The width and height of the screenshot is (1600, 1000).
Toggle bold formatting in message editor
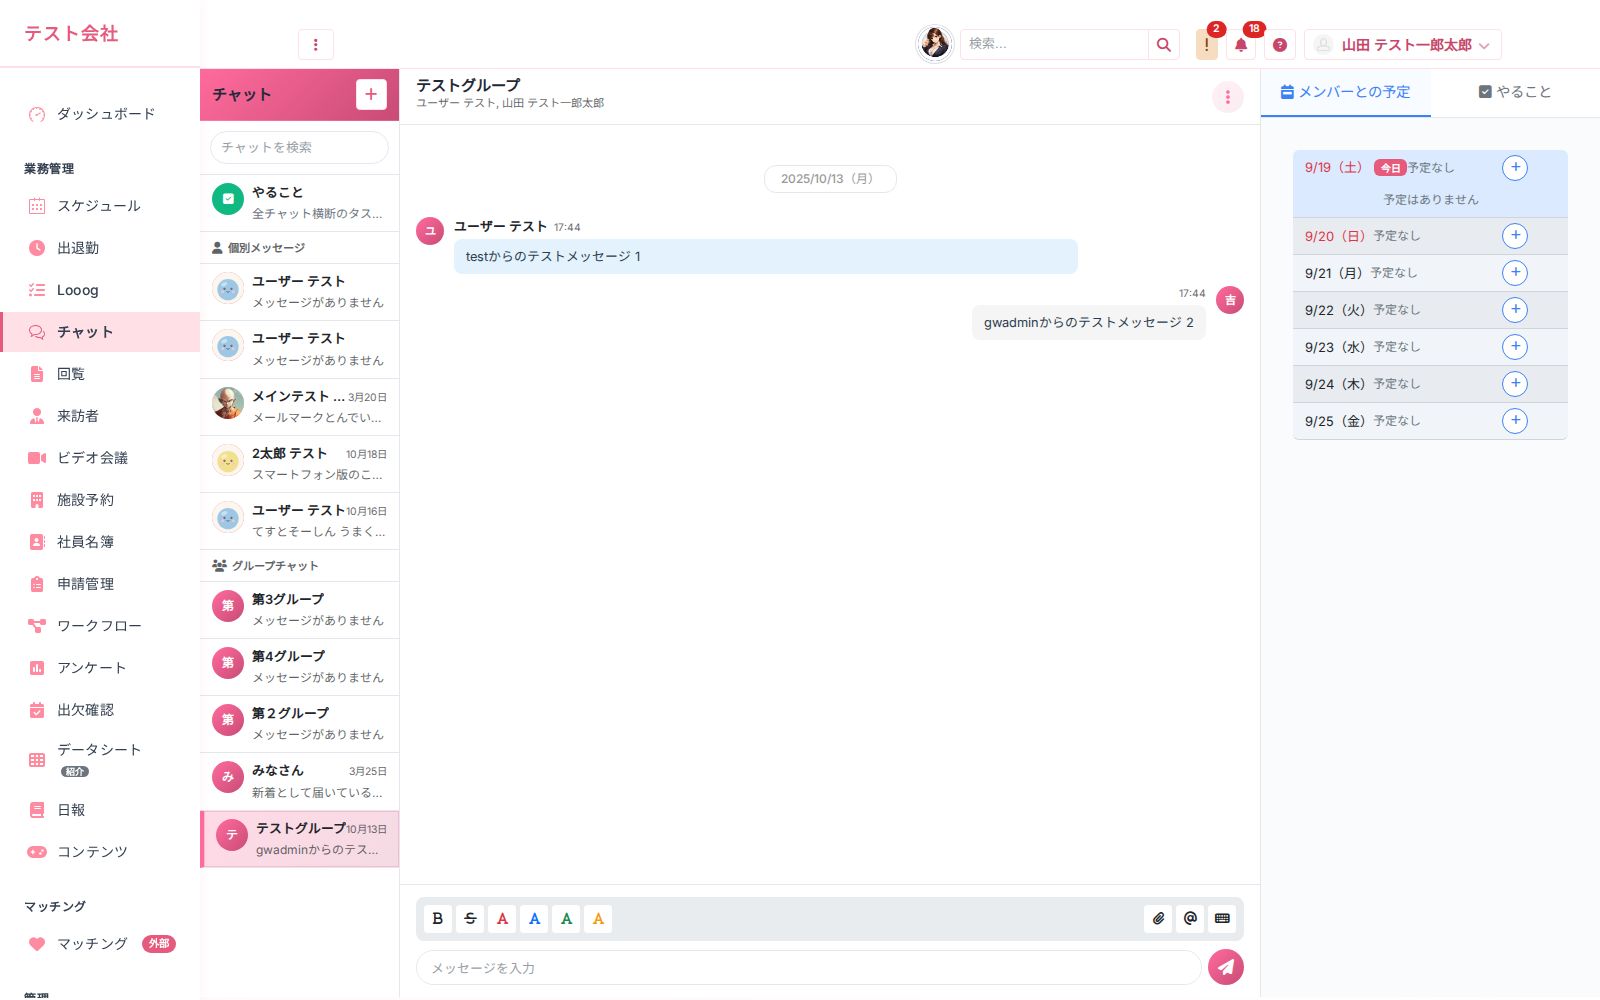point(438,918)
